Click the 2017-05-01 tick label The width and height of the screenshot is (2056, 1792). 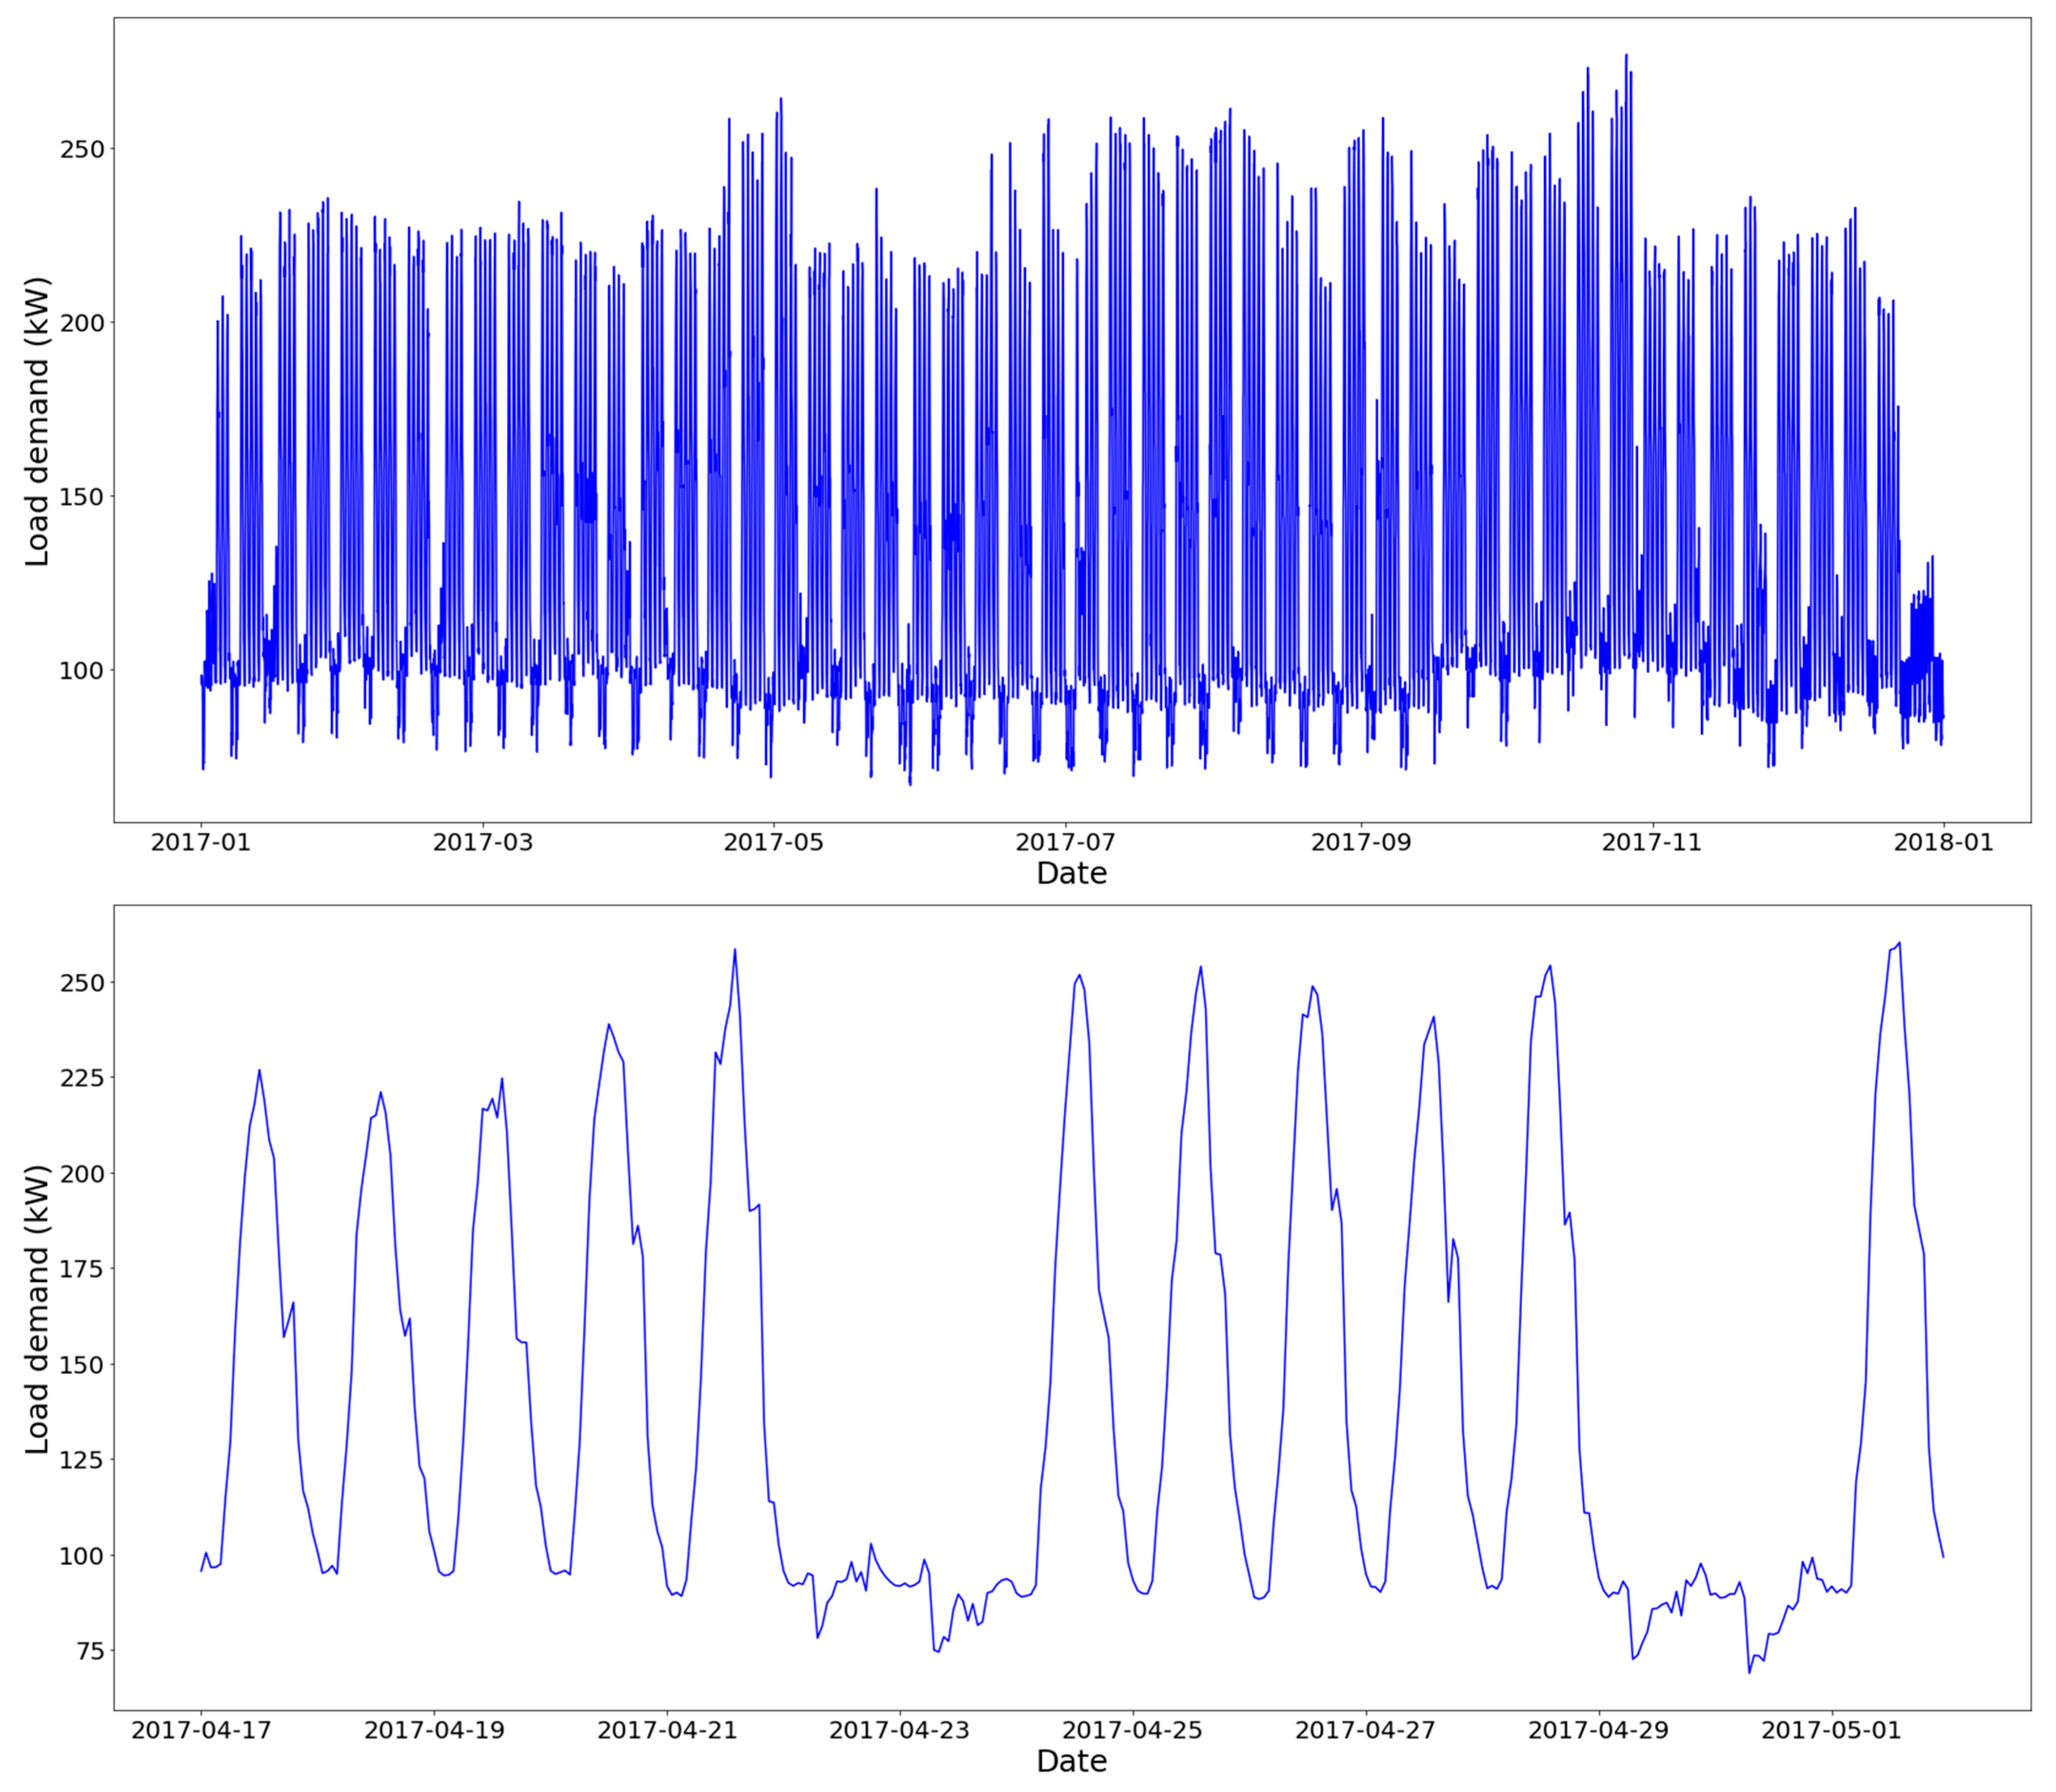click(1832, 1730)
